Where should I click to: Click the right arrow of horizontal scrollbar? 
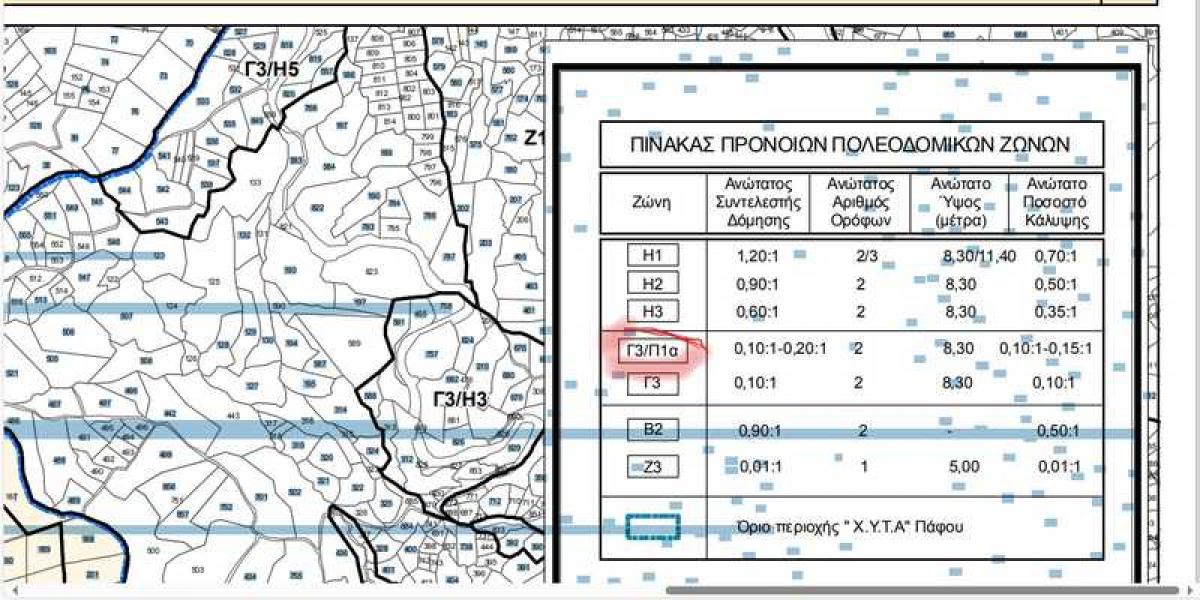point(1189,591)
